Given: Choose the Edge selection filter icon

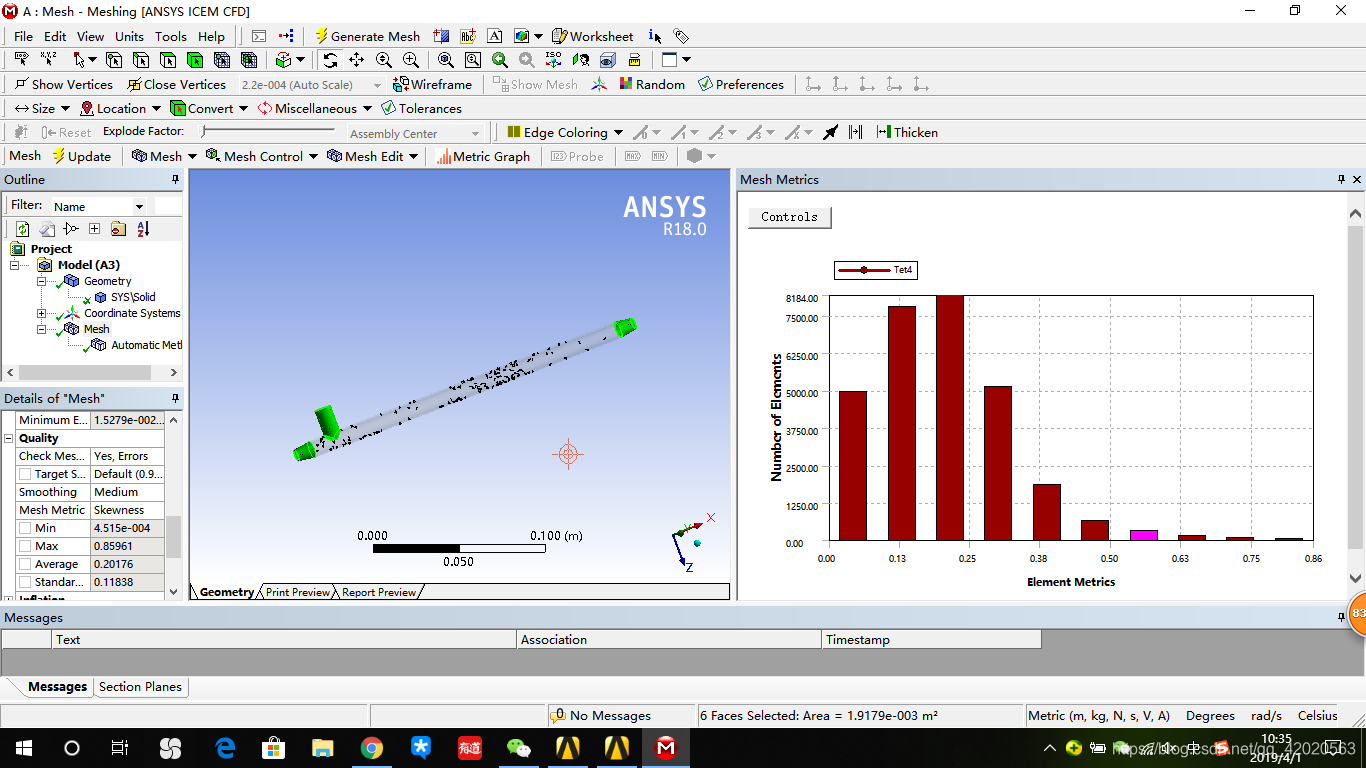Looking at the screenshot, I should click(x=141, y=60).
